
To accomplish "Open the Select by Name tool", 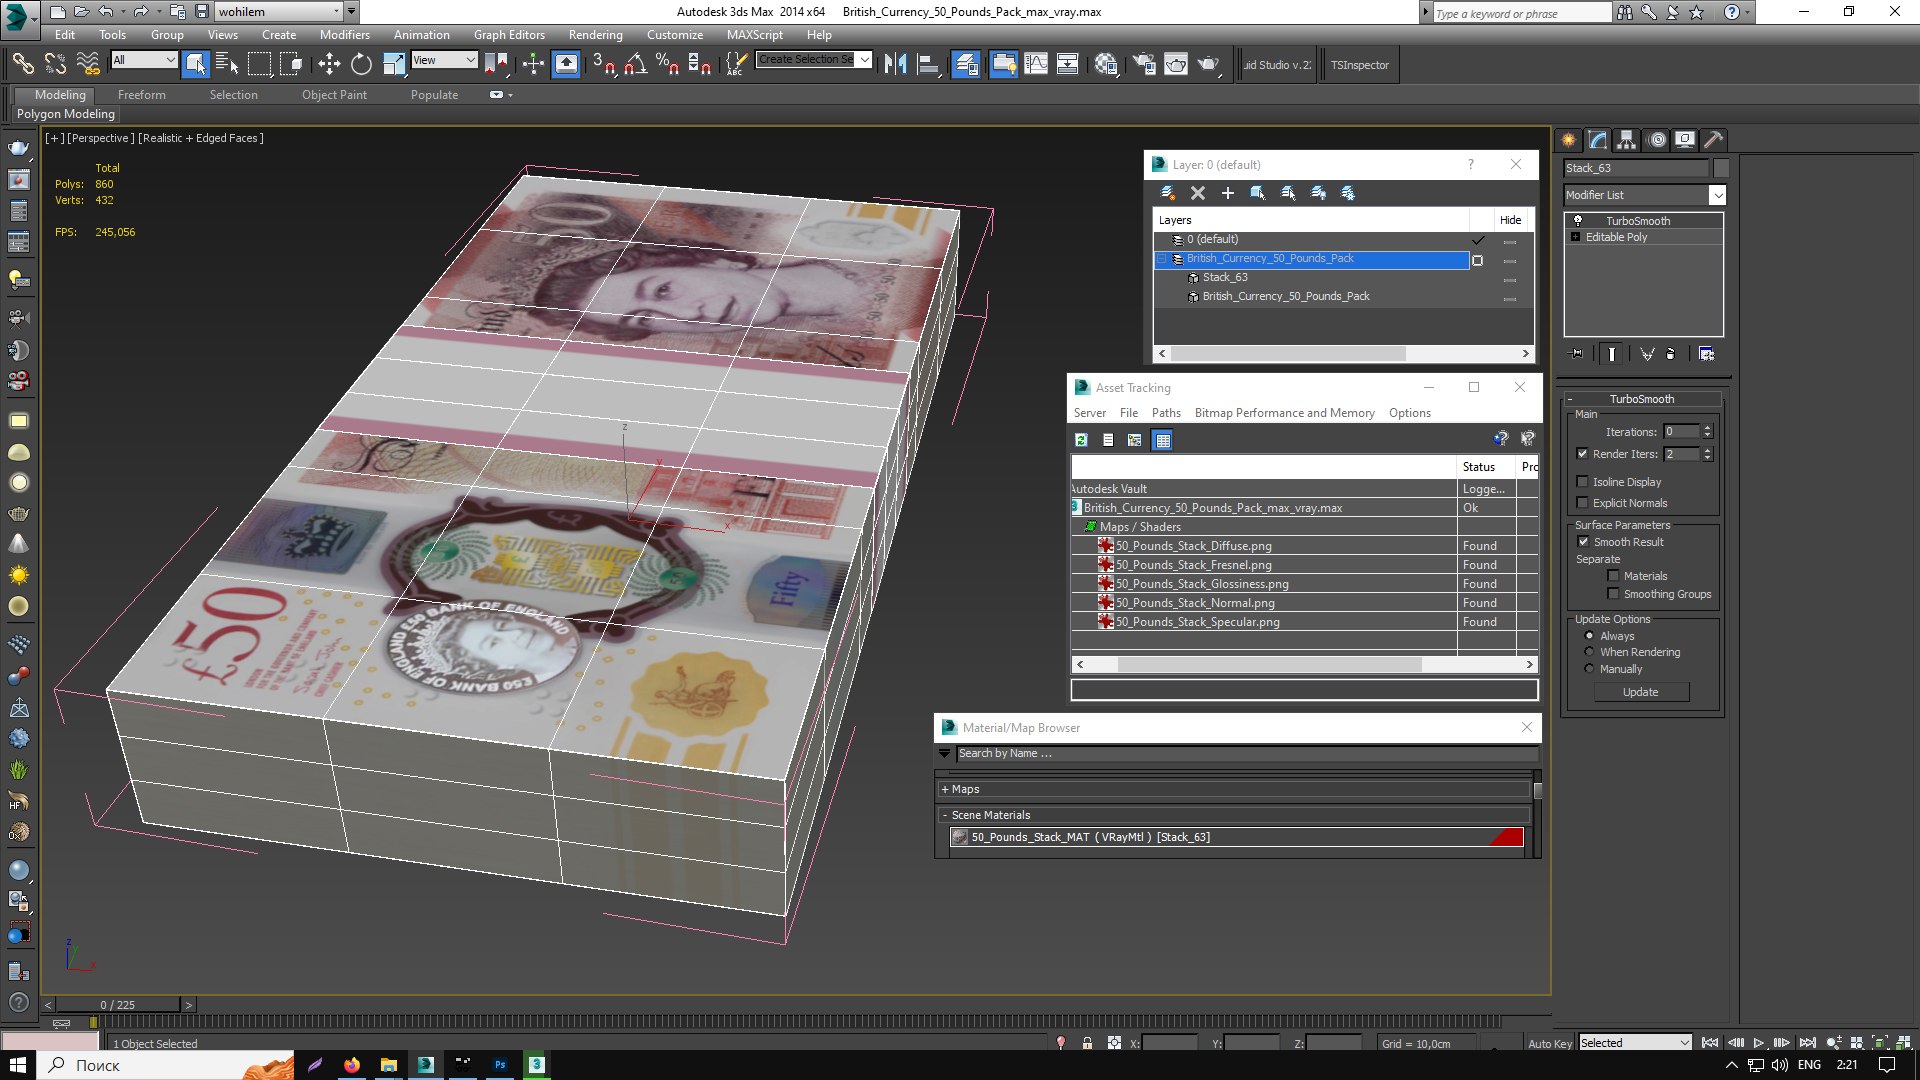I will coord(227,65).
